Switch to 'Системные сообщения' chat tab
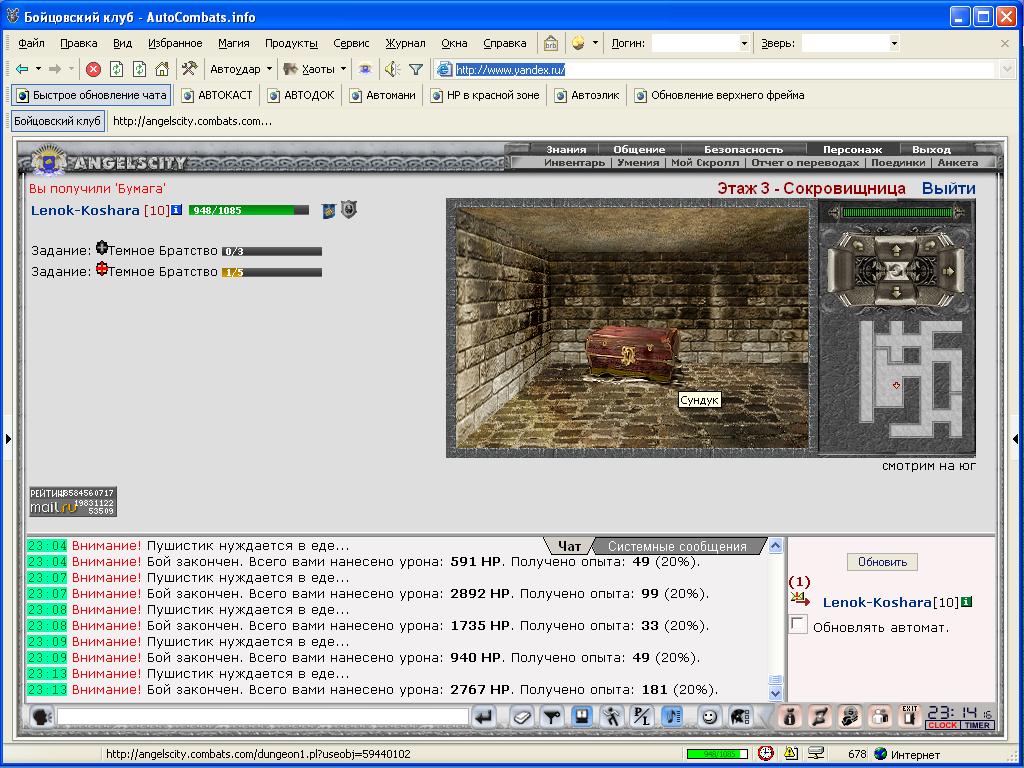1024x768 pixels. [677, 546]
